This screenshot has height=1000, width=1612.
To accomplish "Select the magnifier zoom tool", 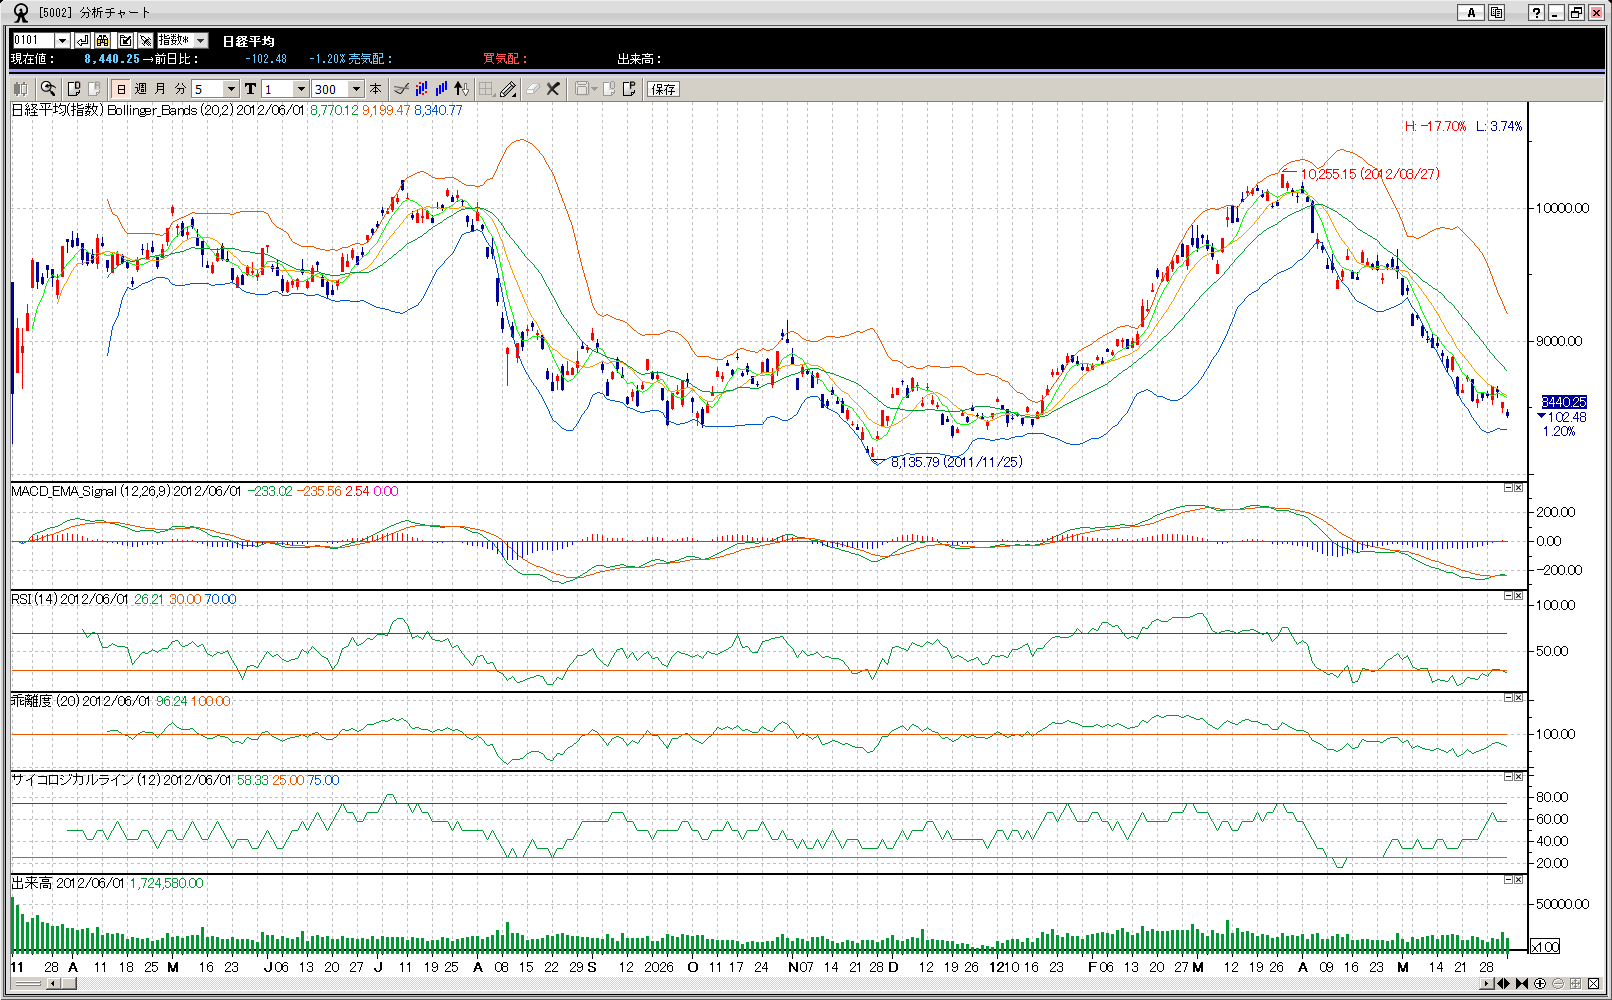I will click(x=47, y=89).
